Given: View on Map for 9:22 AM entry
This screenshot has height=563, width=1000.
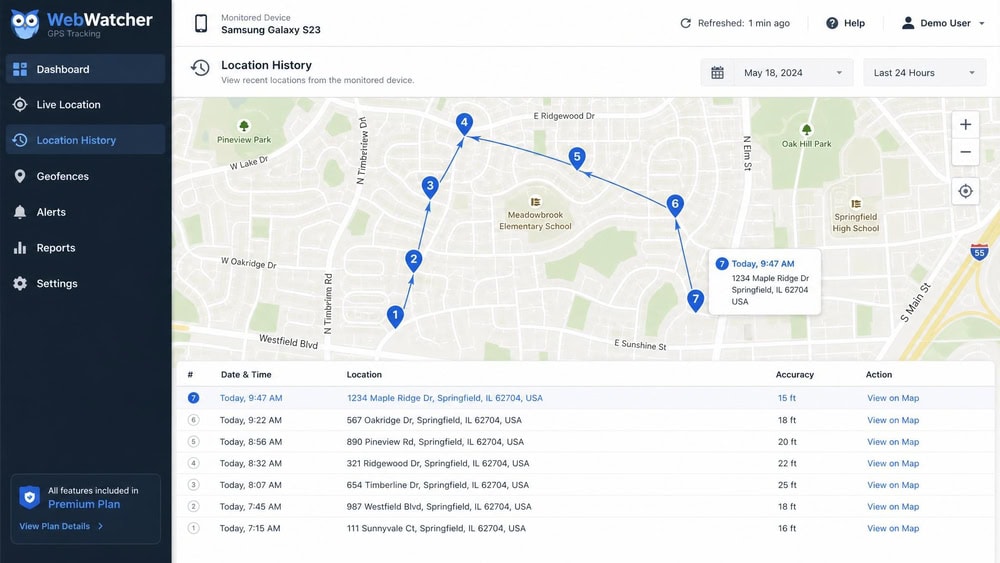Looking at the screenshot, I should click(893, 420).
